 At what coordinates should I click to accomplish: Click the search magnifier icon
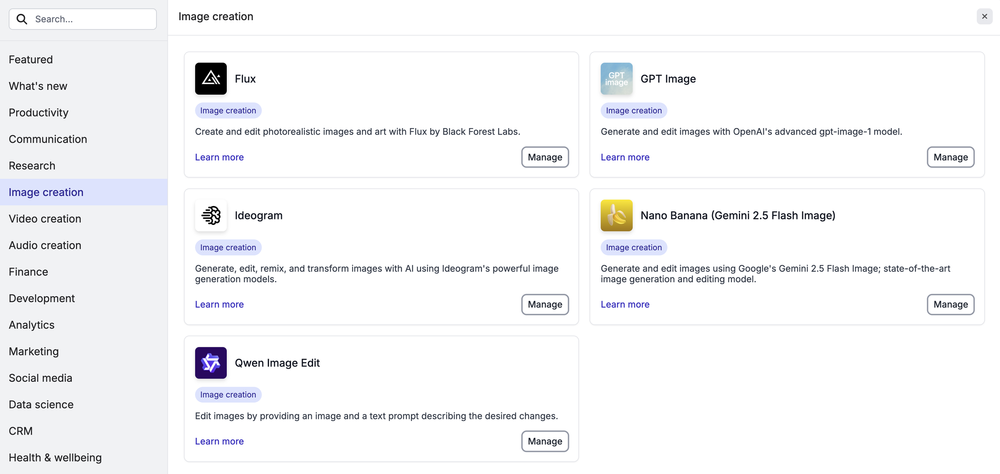coord(22,19)
